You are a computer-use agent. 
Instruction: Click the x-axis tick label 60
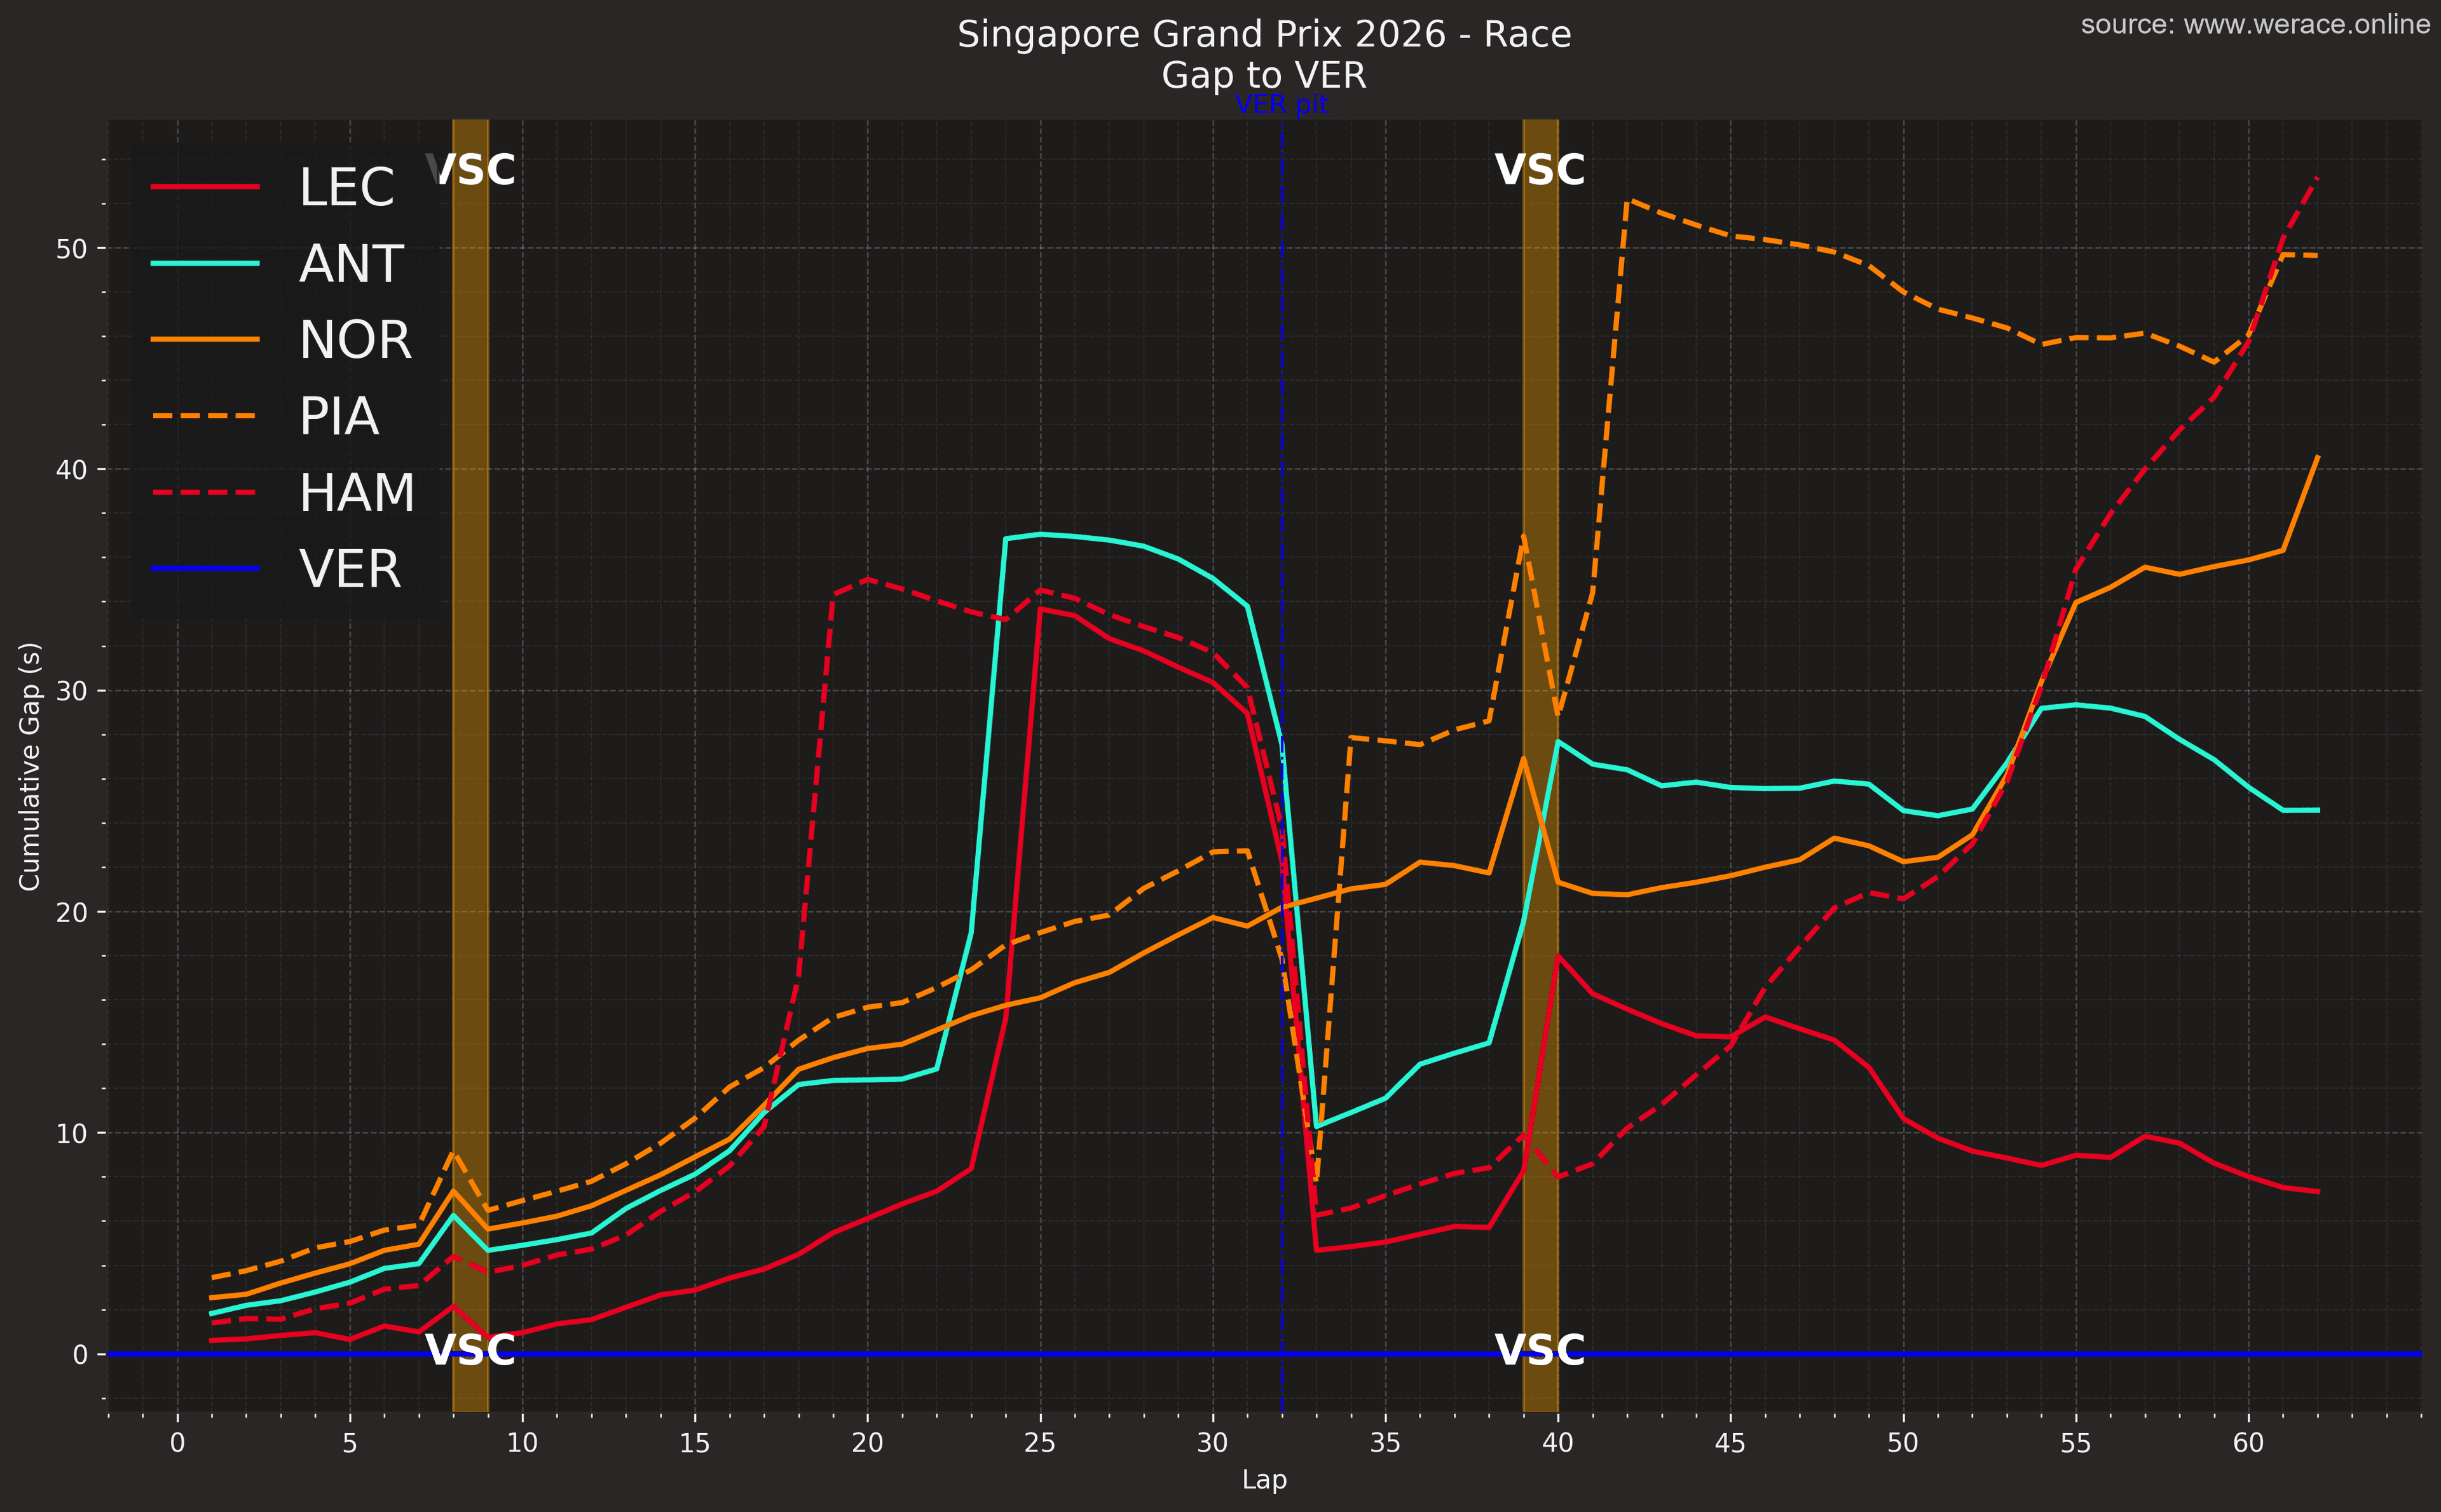tap(2248, 1443)
